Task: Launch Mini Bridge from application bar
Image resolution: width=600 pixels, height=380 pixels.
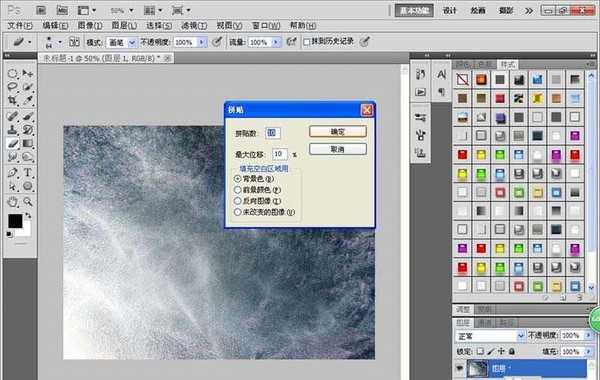Action: coord(62,10)
